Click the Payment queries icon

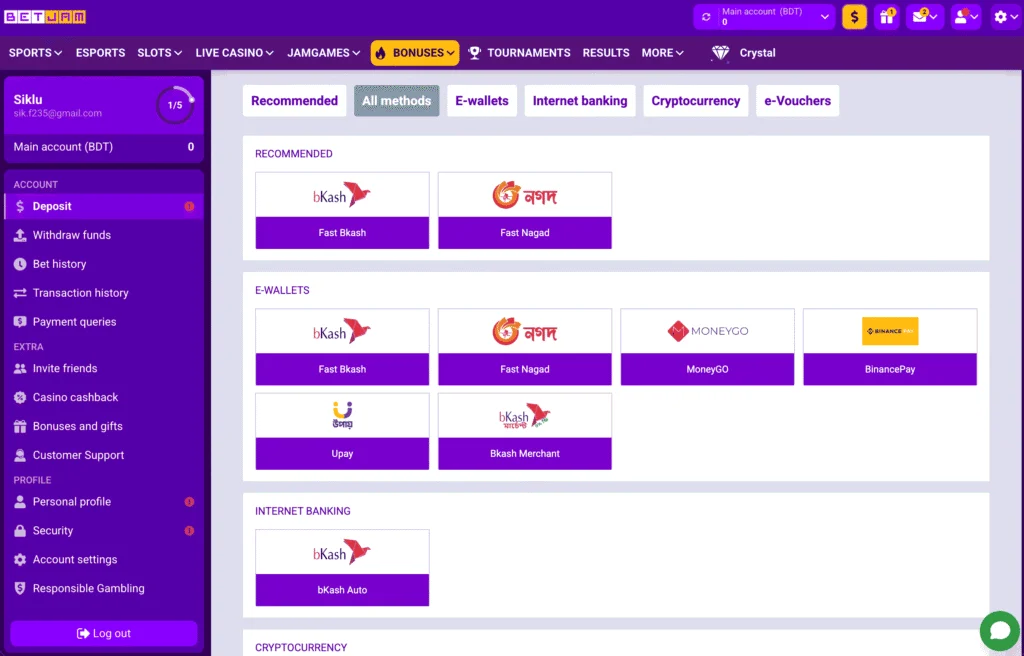click(x=20, y=321)
